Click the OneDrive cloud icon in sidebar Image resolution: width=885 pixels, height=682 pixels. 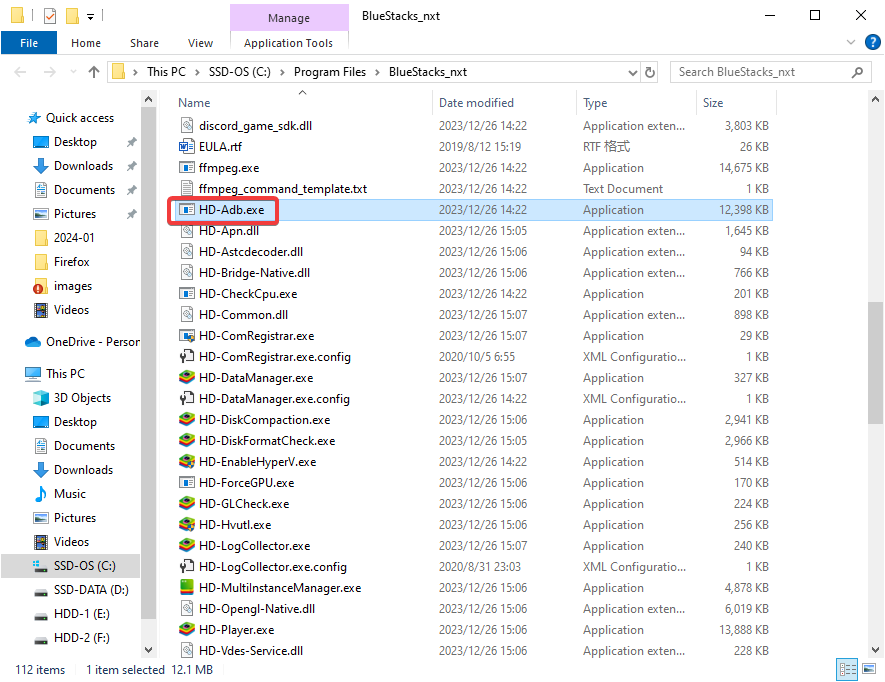(33, 342)
